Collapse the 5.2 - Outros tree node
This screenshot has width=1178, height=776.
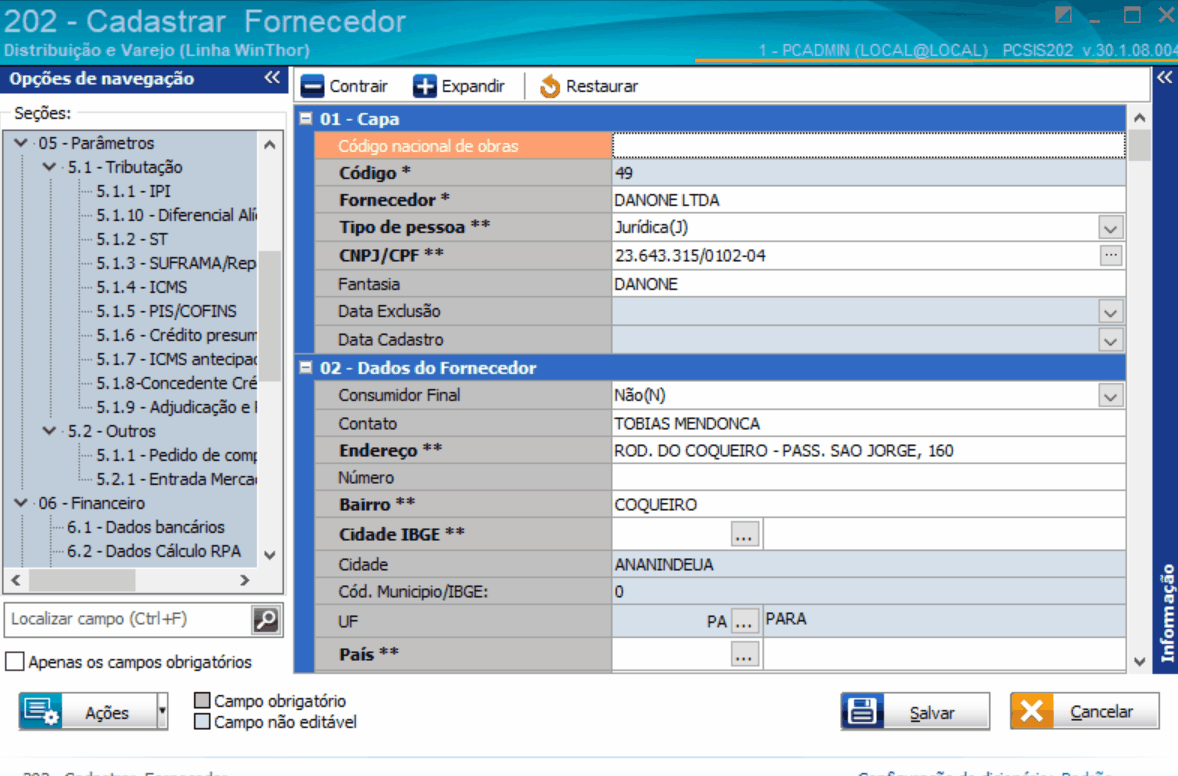coord(50,431)
